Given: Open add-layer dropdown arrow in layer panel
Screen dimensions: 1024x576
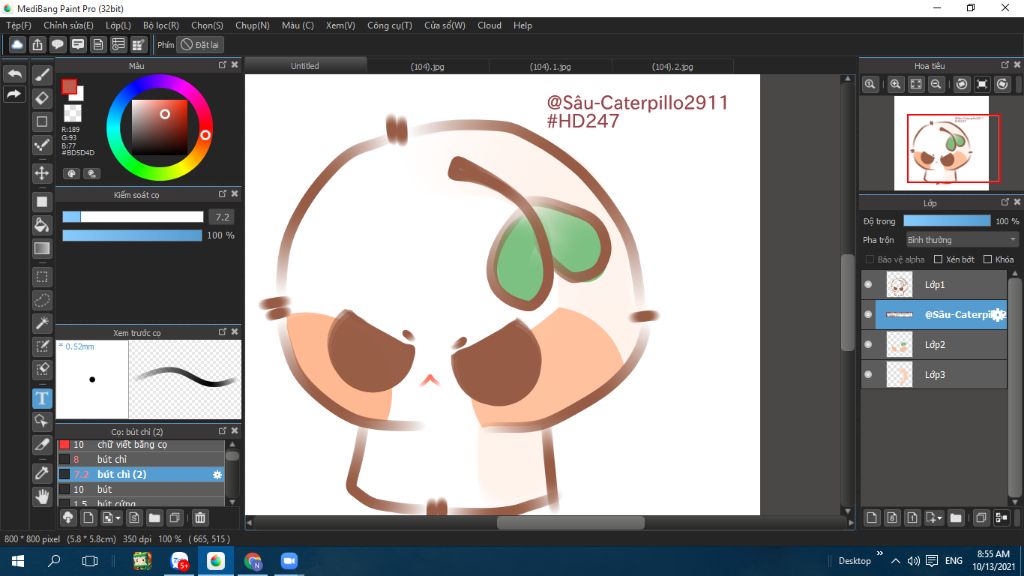Looking at the screenshot, I should (x=940, y=519).
